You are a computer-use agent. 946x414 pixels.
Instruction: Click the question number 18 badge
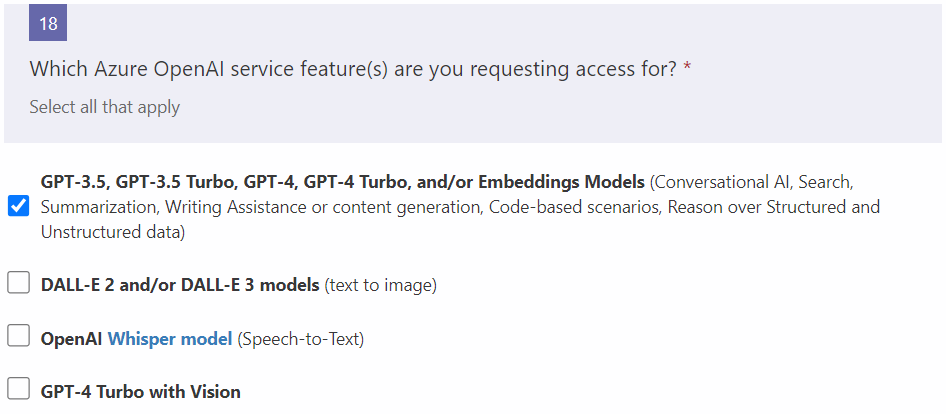click(x=48, y=24)
